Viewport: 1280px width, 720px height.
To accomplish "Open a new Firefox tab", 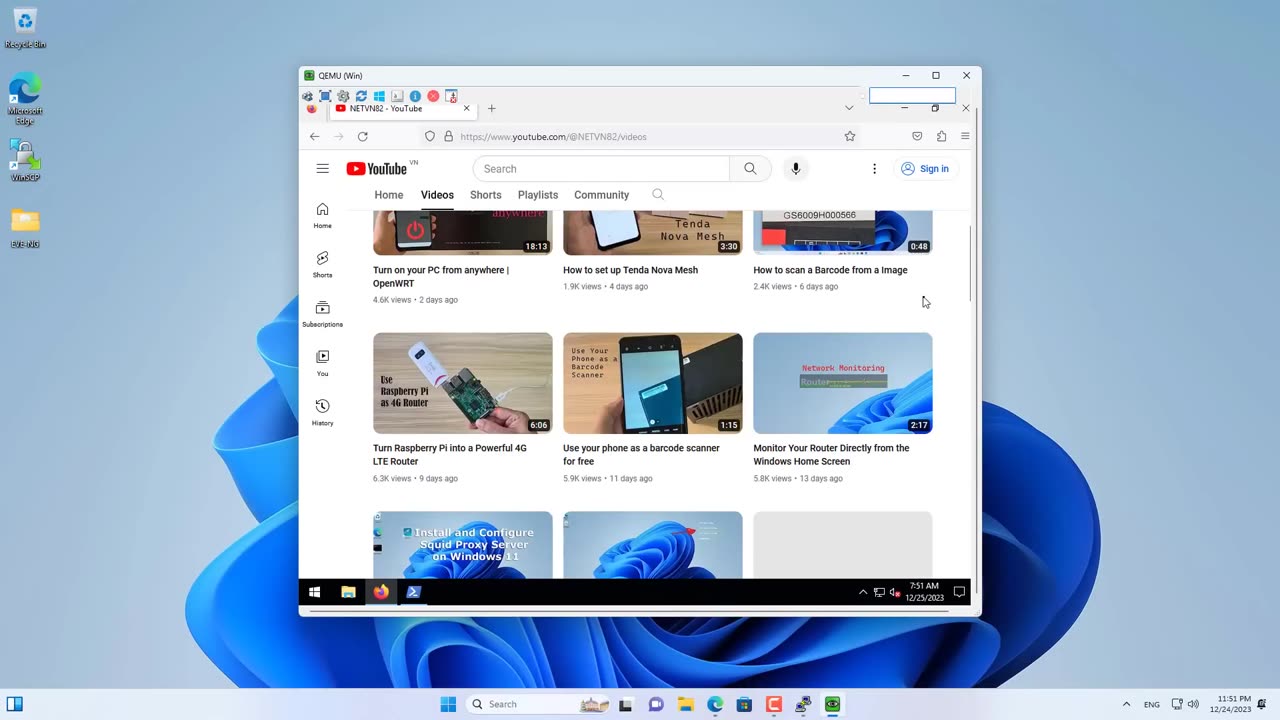I will [x=491, y=108].
